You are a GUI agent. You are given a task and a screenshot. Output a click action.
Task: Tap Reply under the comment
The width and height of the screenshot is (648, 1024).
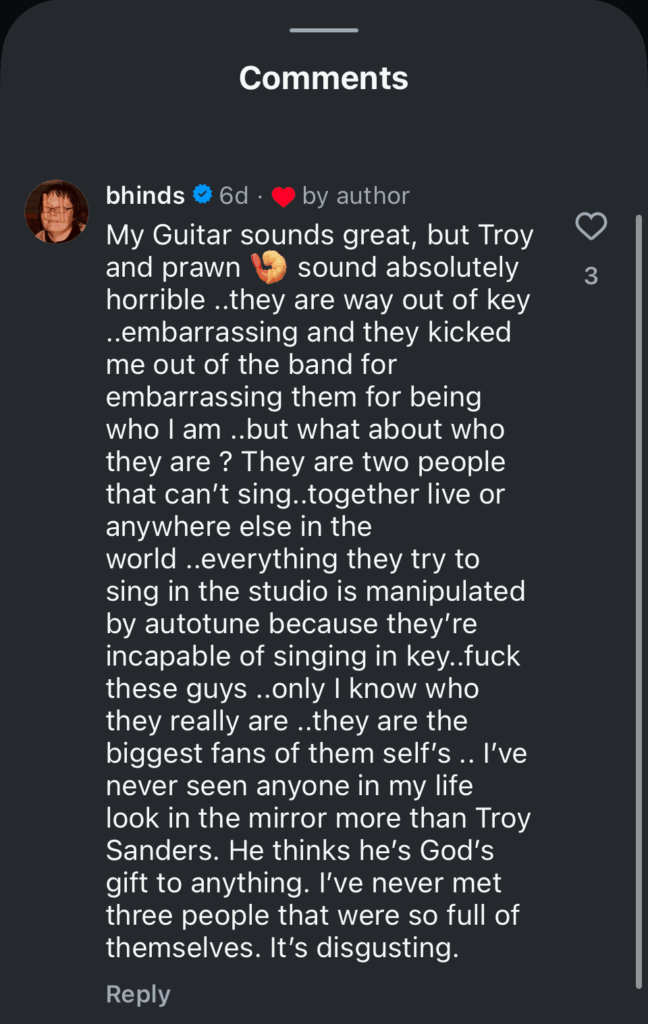click(138, 994)
